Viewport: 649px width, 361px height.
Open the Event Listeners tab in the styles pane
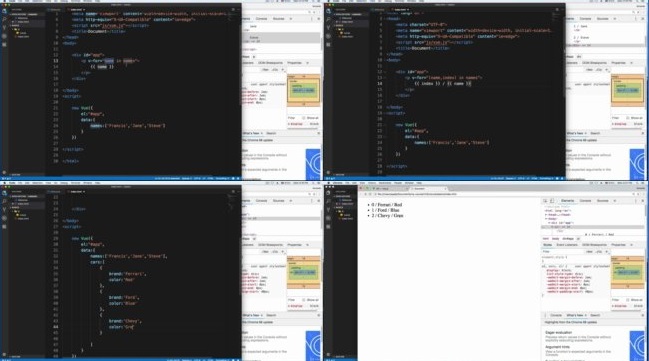click(x=567, y=245)
